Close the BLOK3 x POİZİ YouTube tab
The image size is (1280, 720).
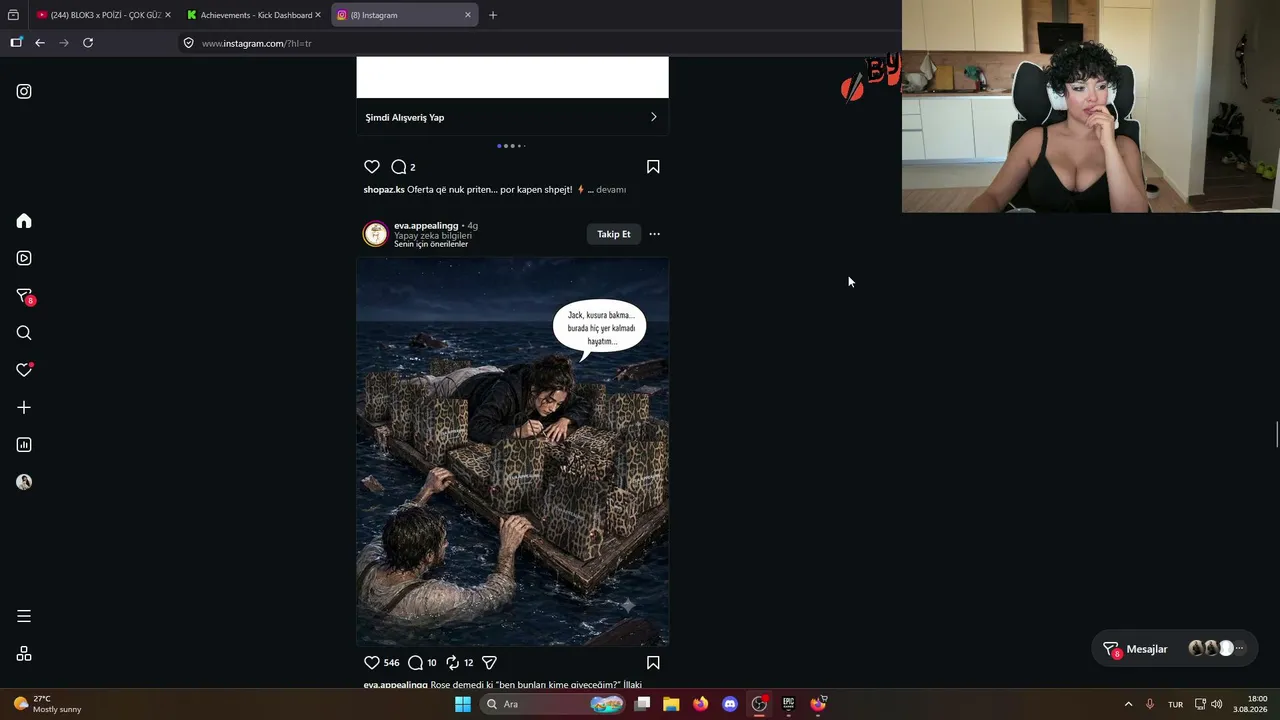point(167,15)
